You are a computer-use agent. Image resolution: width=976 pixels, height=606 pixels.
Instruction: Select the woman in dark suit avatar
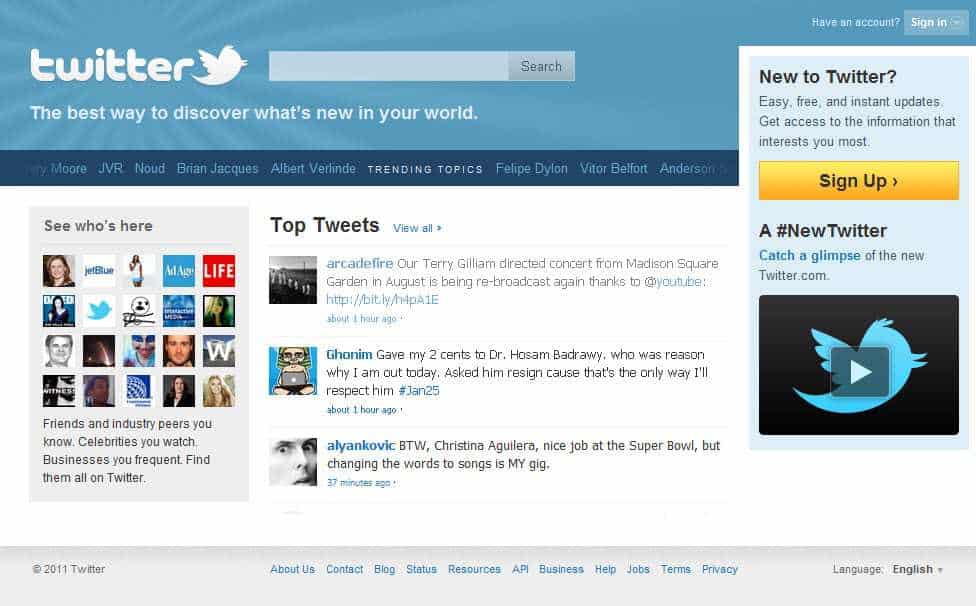[179, 391]
